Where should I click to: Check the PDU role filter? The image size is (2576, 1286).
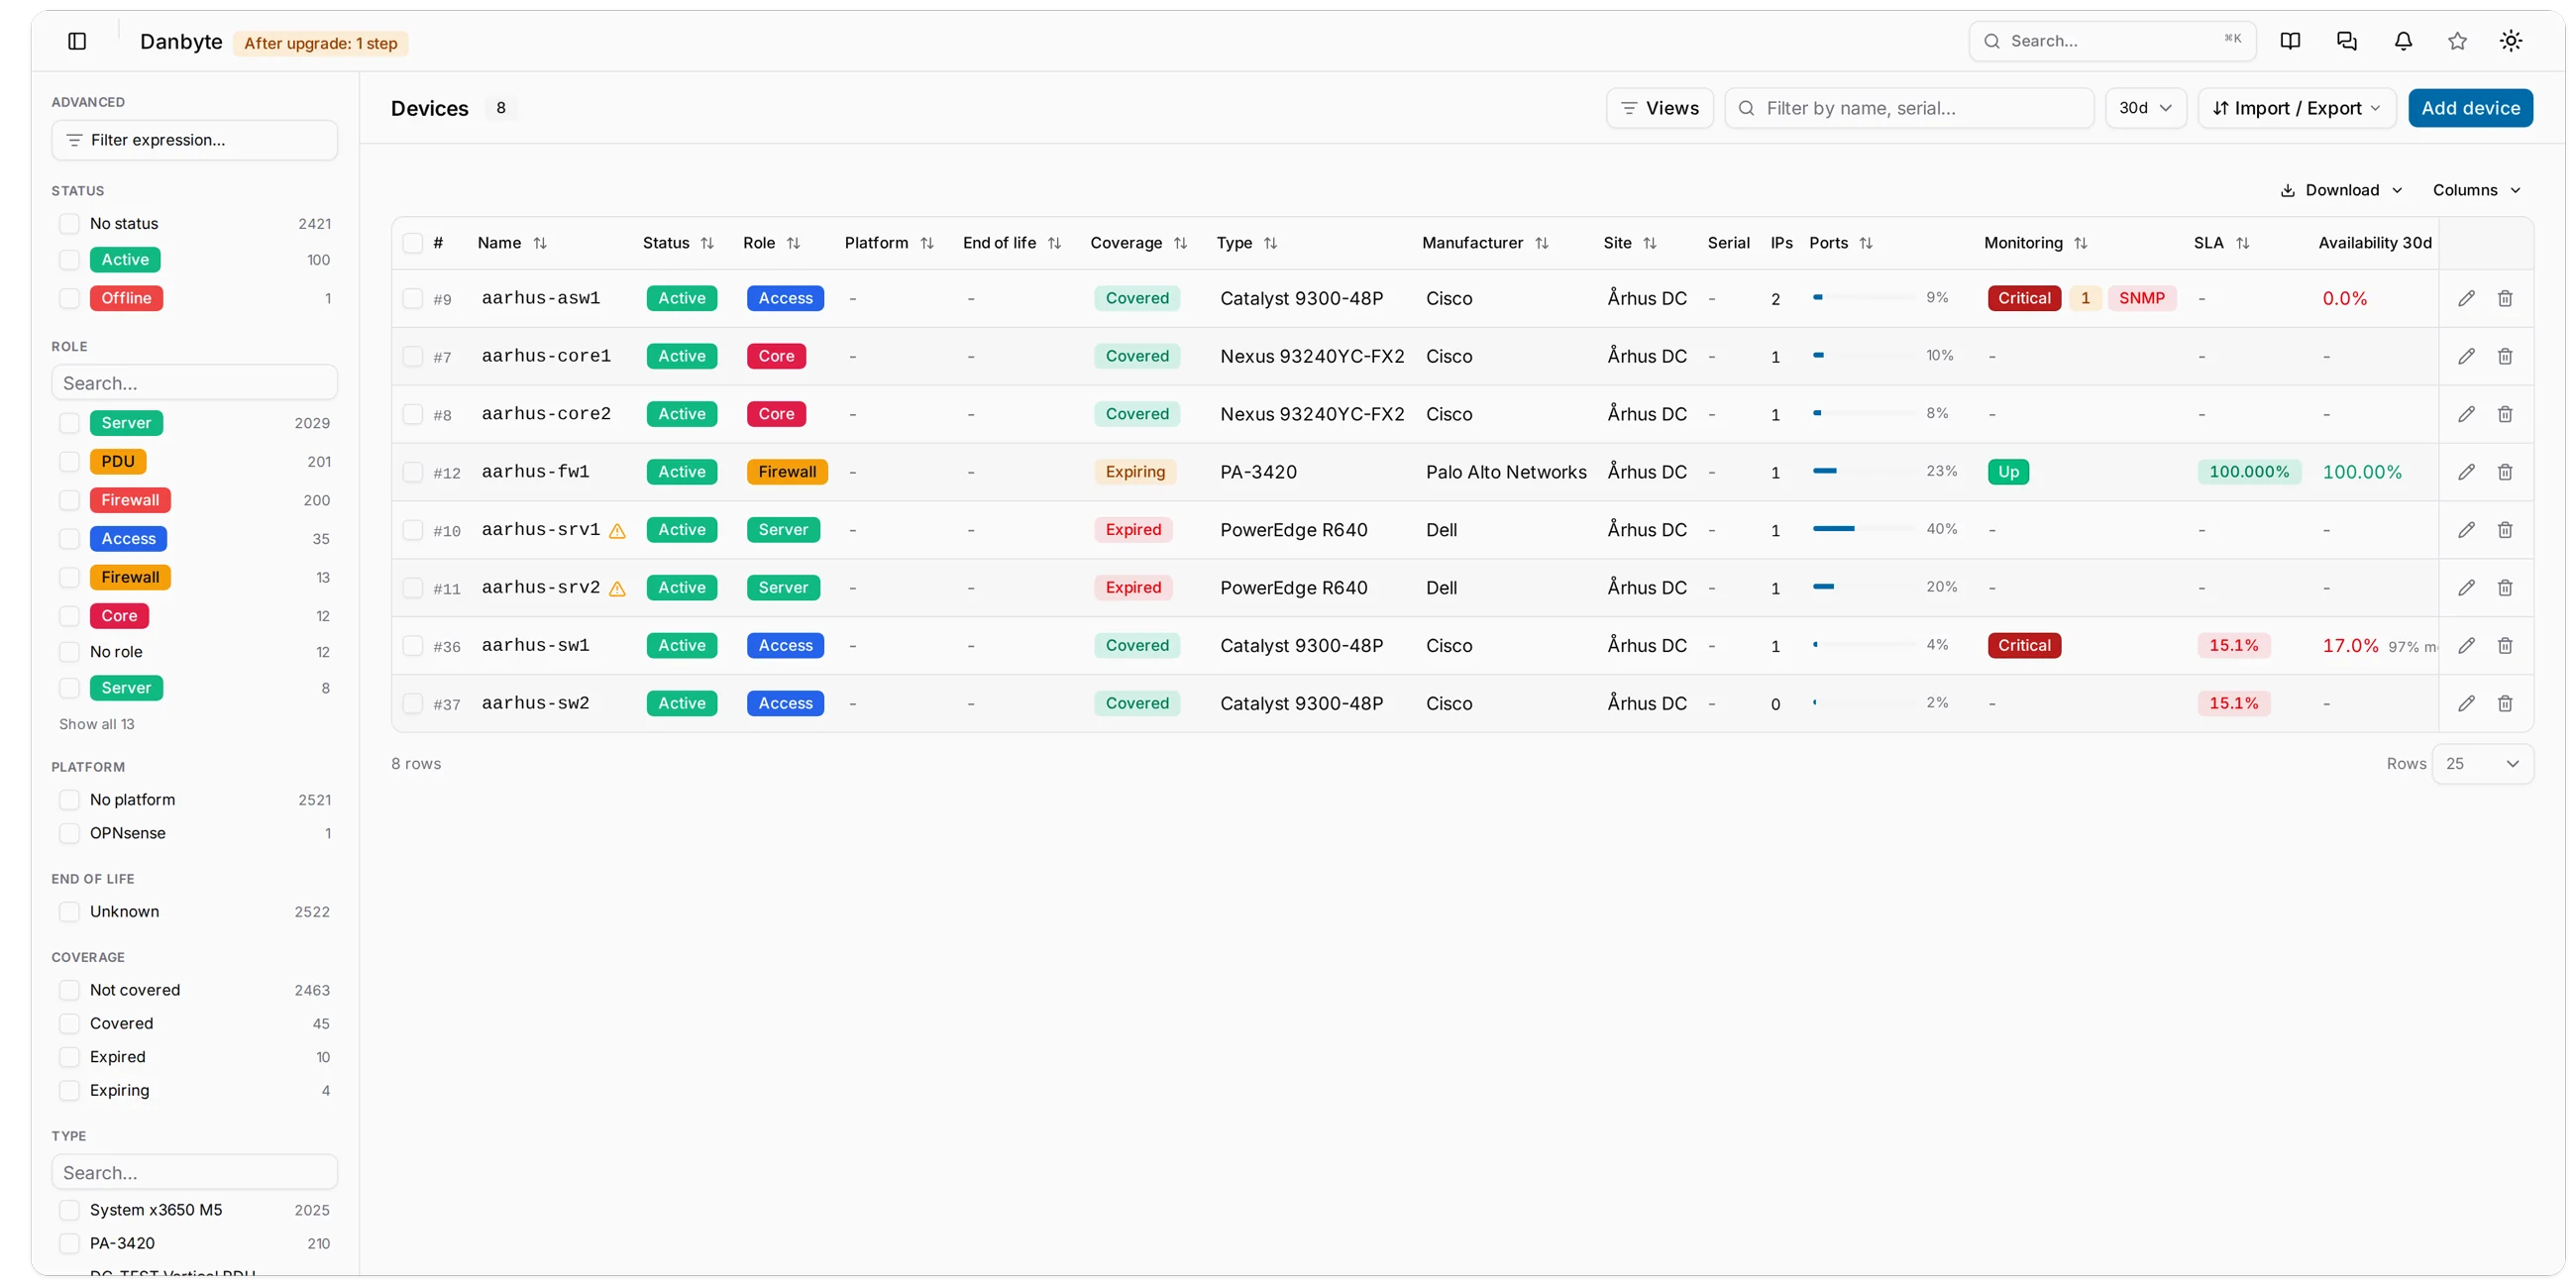[69, 461]
